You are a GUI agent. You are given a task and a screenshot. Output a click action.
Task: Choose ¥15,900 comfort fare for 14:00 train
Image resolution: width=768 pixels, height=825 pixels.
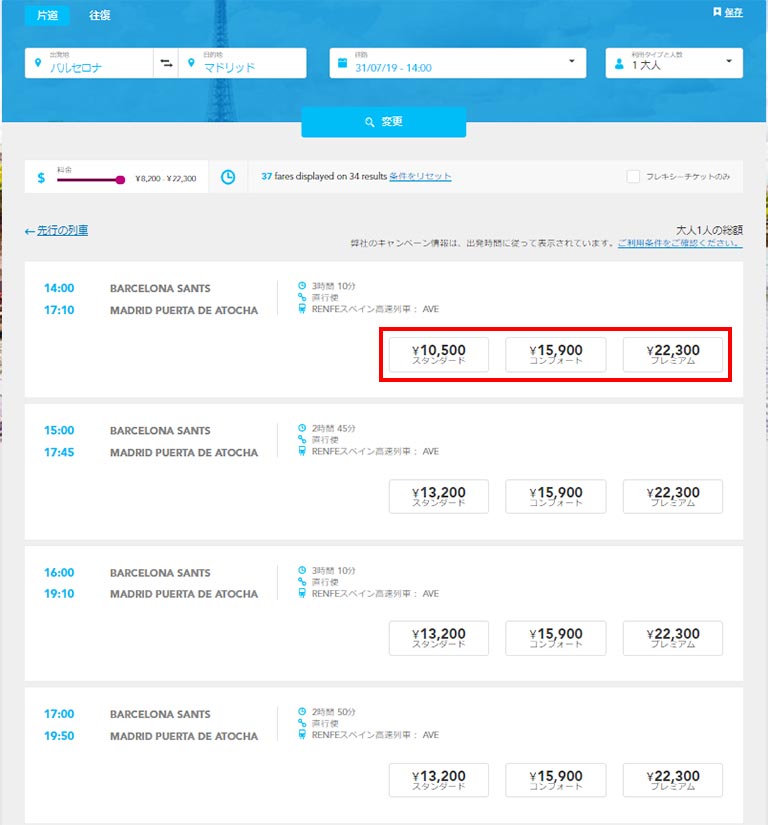coord(555,355)
